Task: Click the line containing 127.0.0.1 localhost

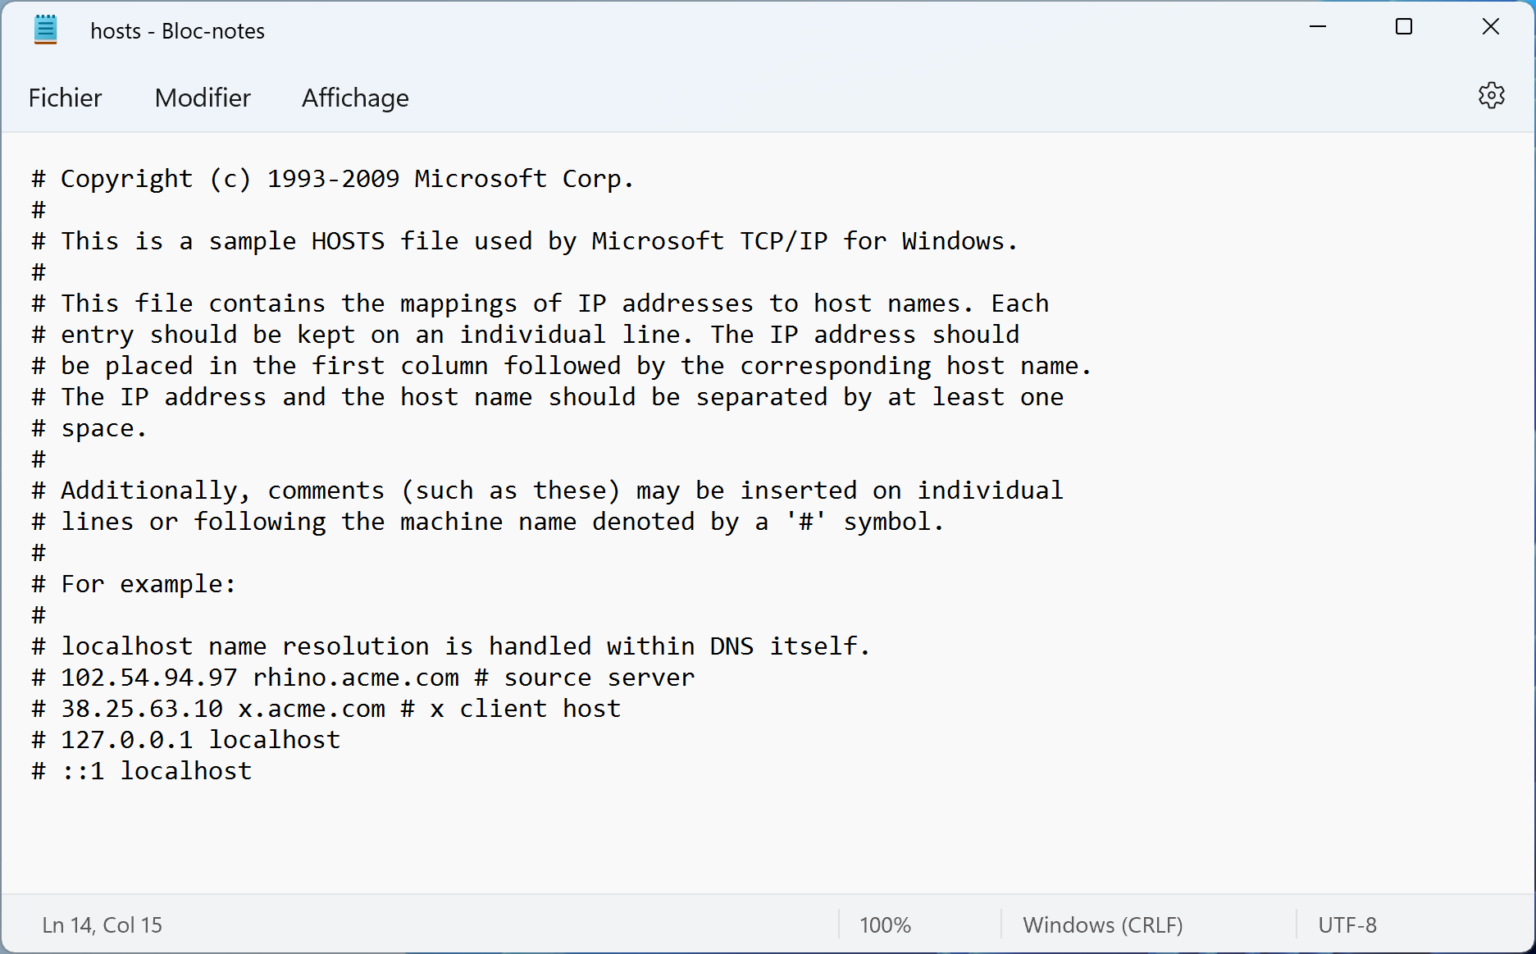Action: click(184, 739)
